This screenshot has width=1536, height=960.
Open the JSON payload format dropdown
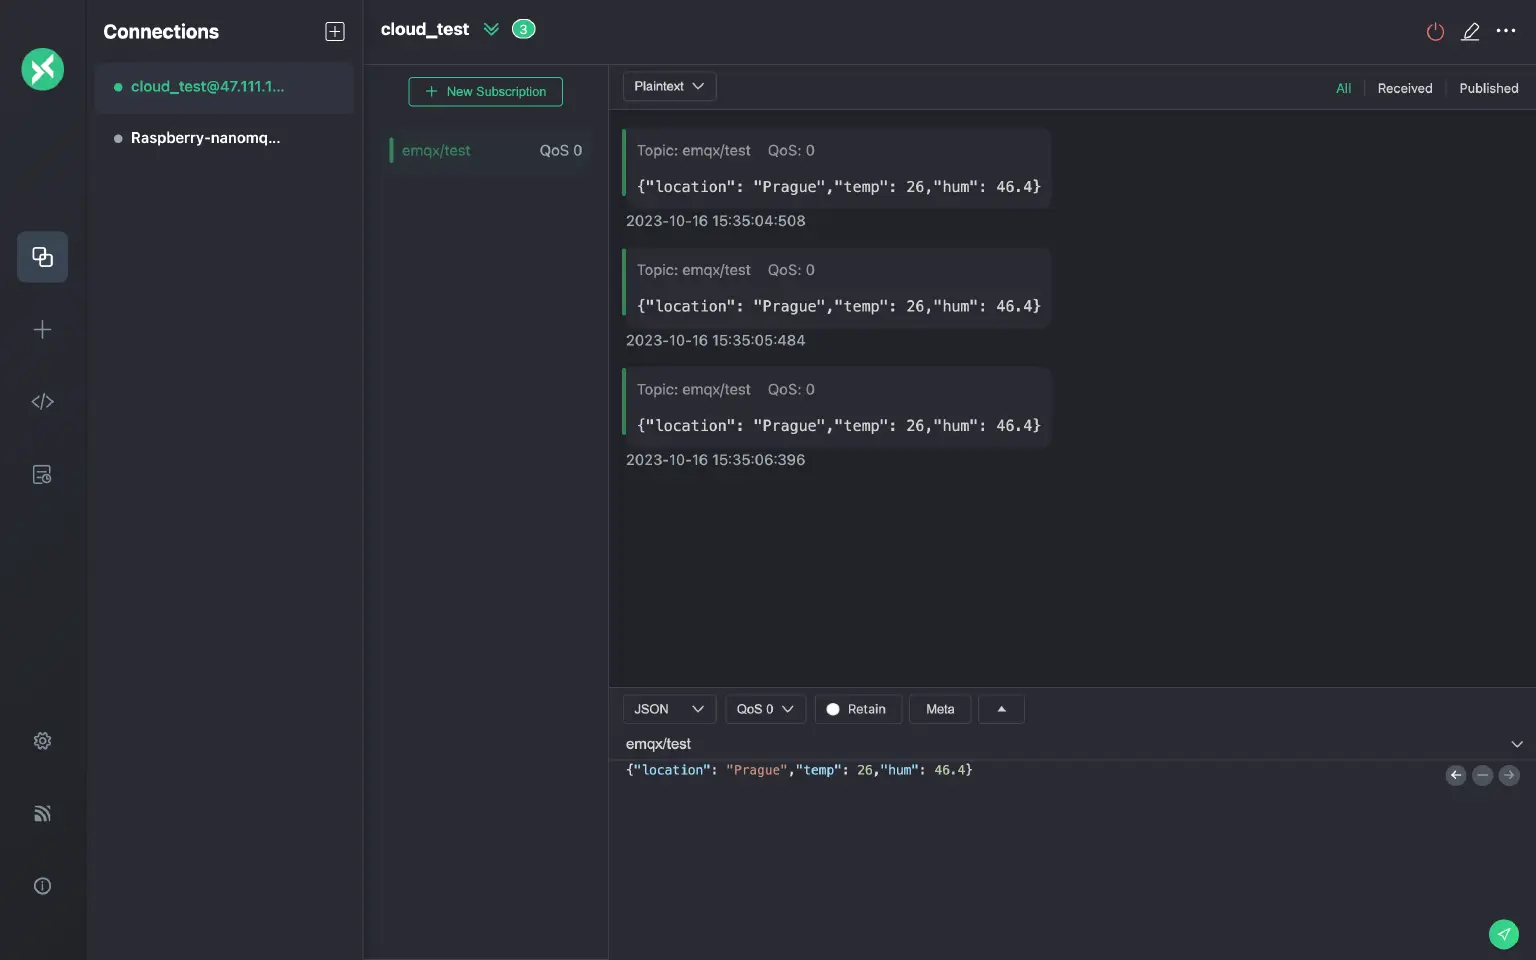(668, 709)
